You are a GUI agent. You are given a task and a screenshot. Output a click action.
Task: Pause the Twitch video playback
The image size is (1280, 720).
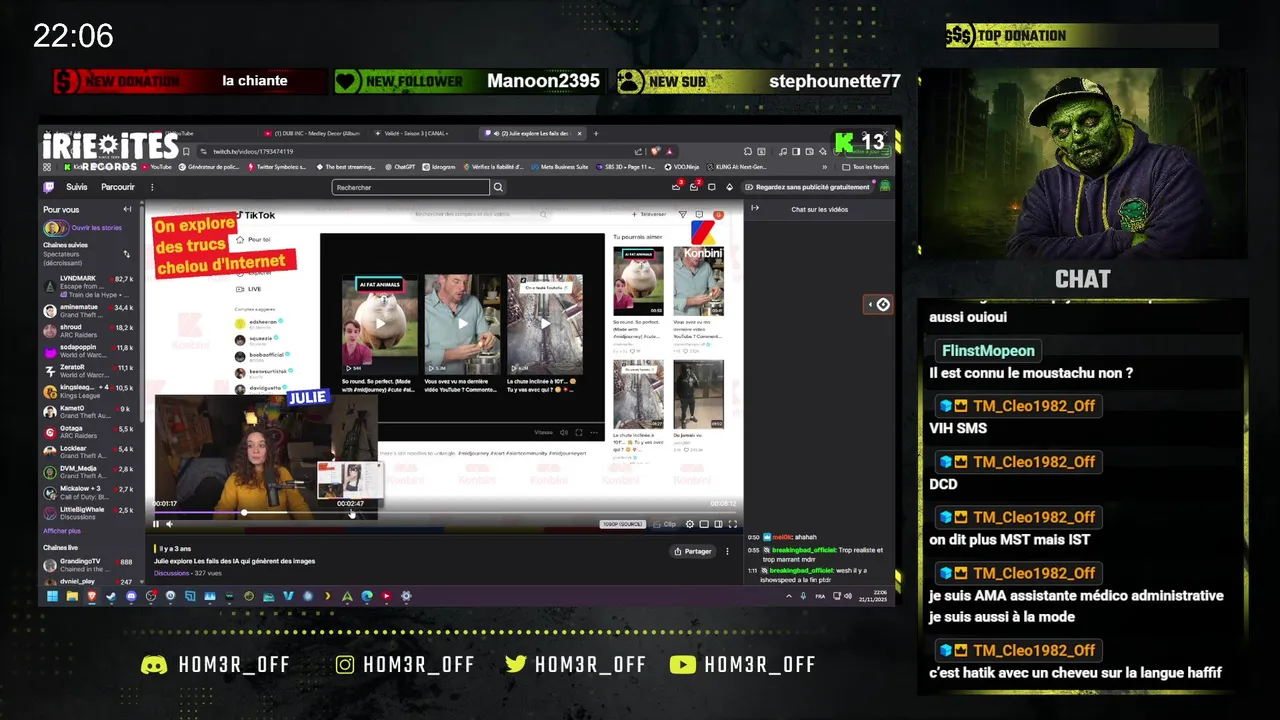coord(156,524)
